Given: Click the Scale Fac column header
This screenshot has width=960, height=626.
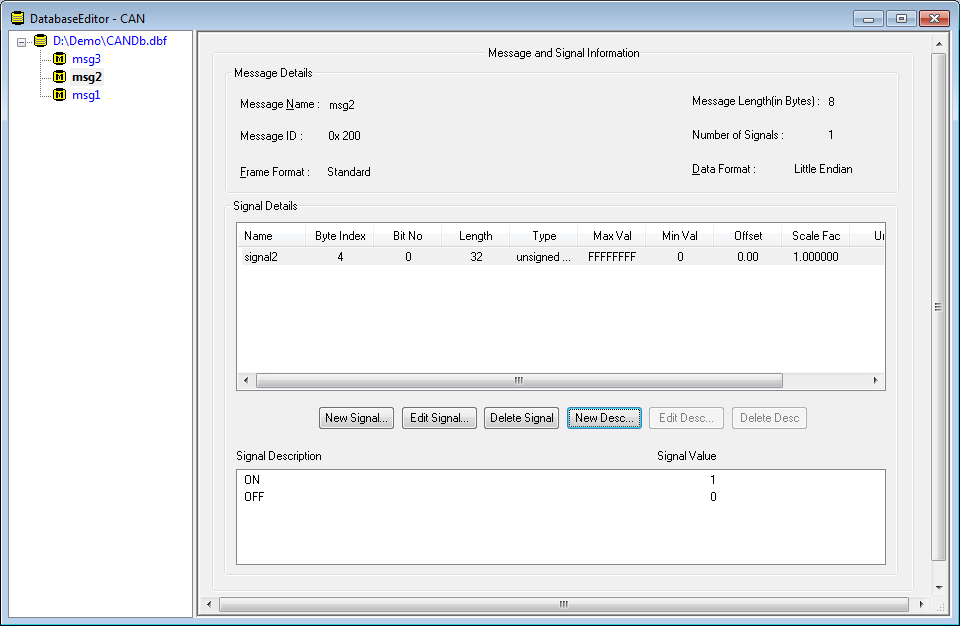Looking at the screenshot, I should pyautogui.click(x=816, y=236).
